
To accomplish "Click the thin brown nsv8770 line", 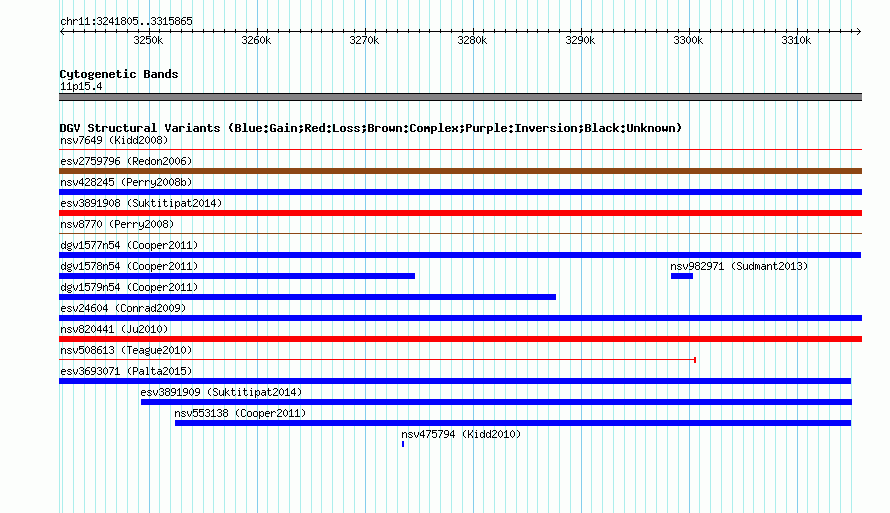I will click(460, 233).
